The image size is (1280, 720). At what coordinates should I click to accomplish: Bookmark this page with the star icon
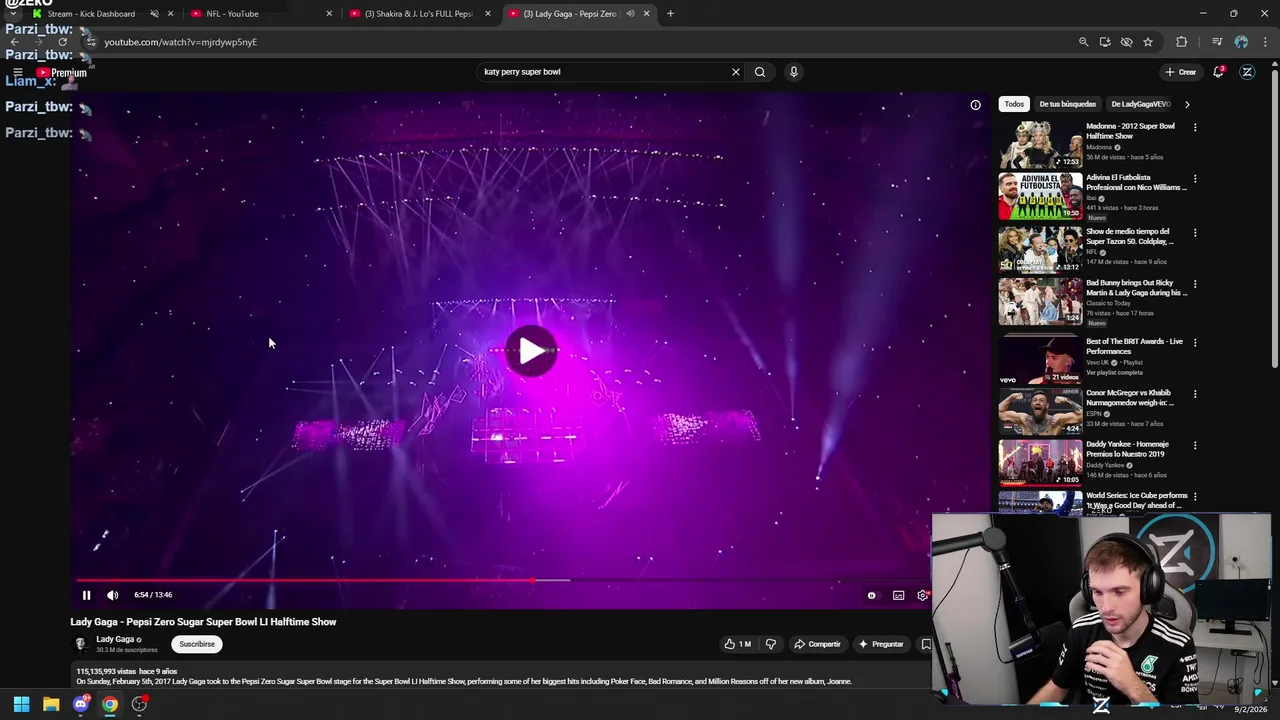pos(1148,42)
